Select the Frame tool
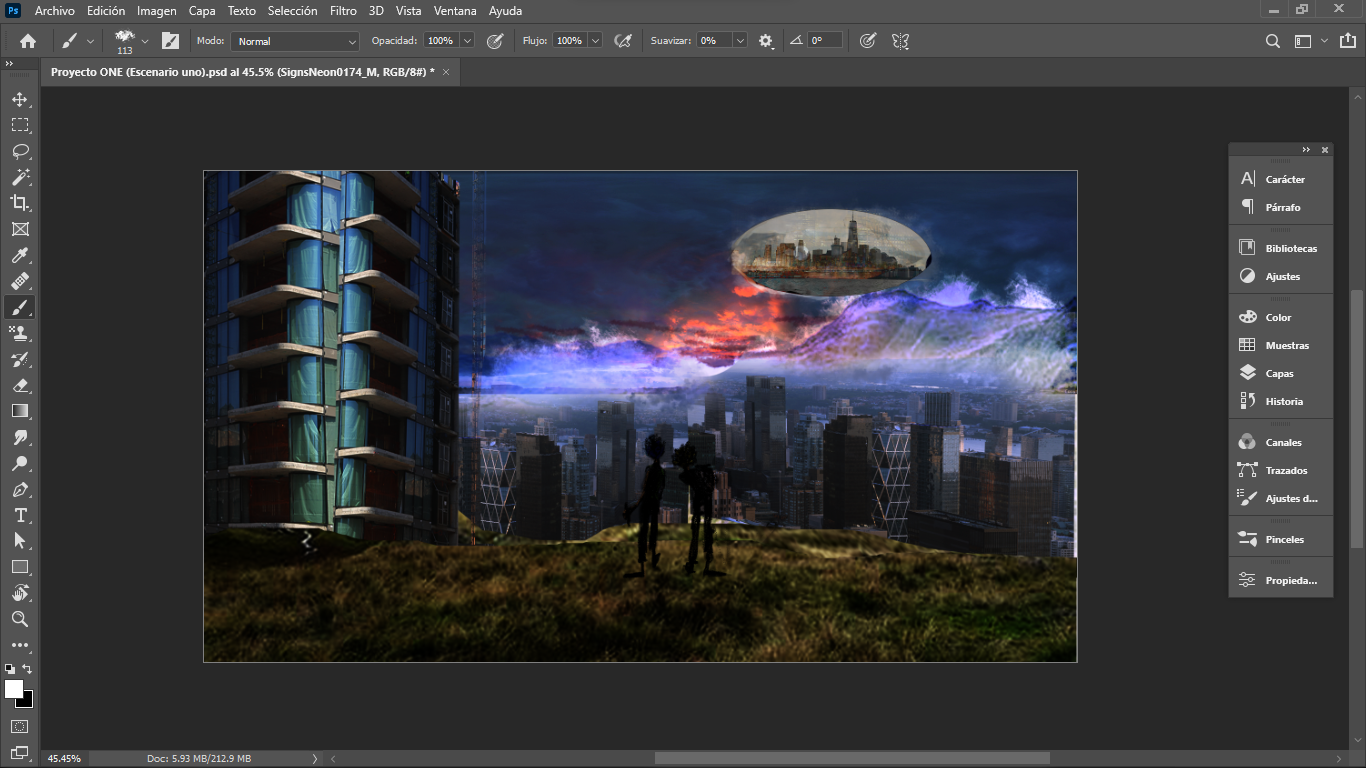This screenshot has width=1366, height=768. 20,229
